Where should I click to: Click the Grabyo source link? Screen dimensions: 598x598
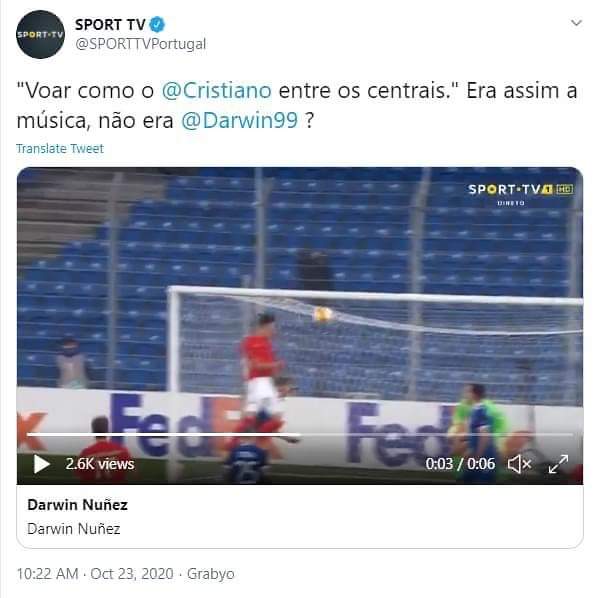coord(211,574)
